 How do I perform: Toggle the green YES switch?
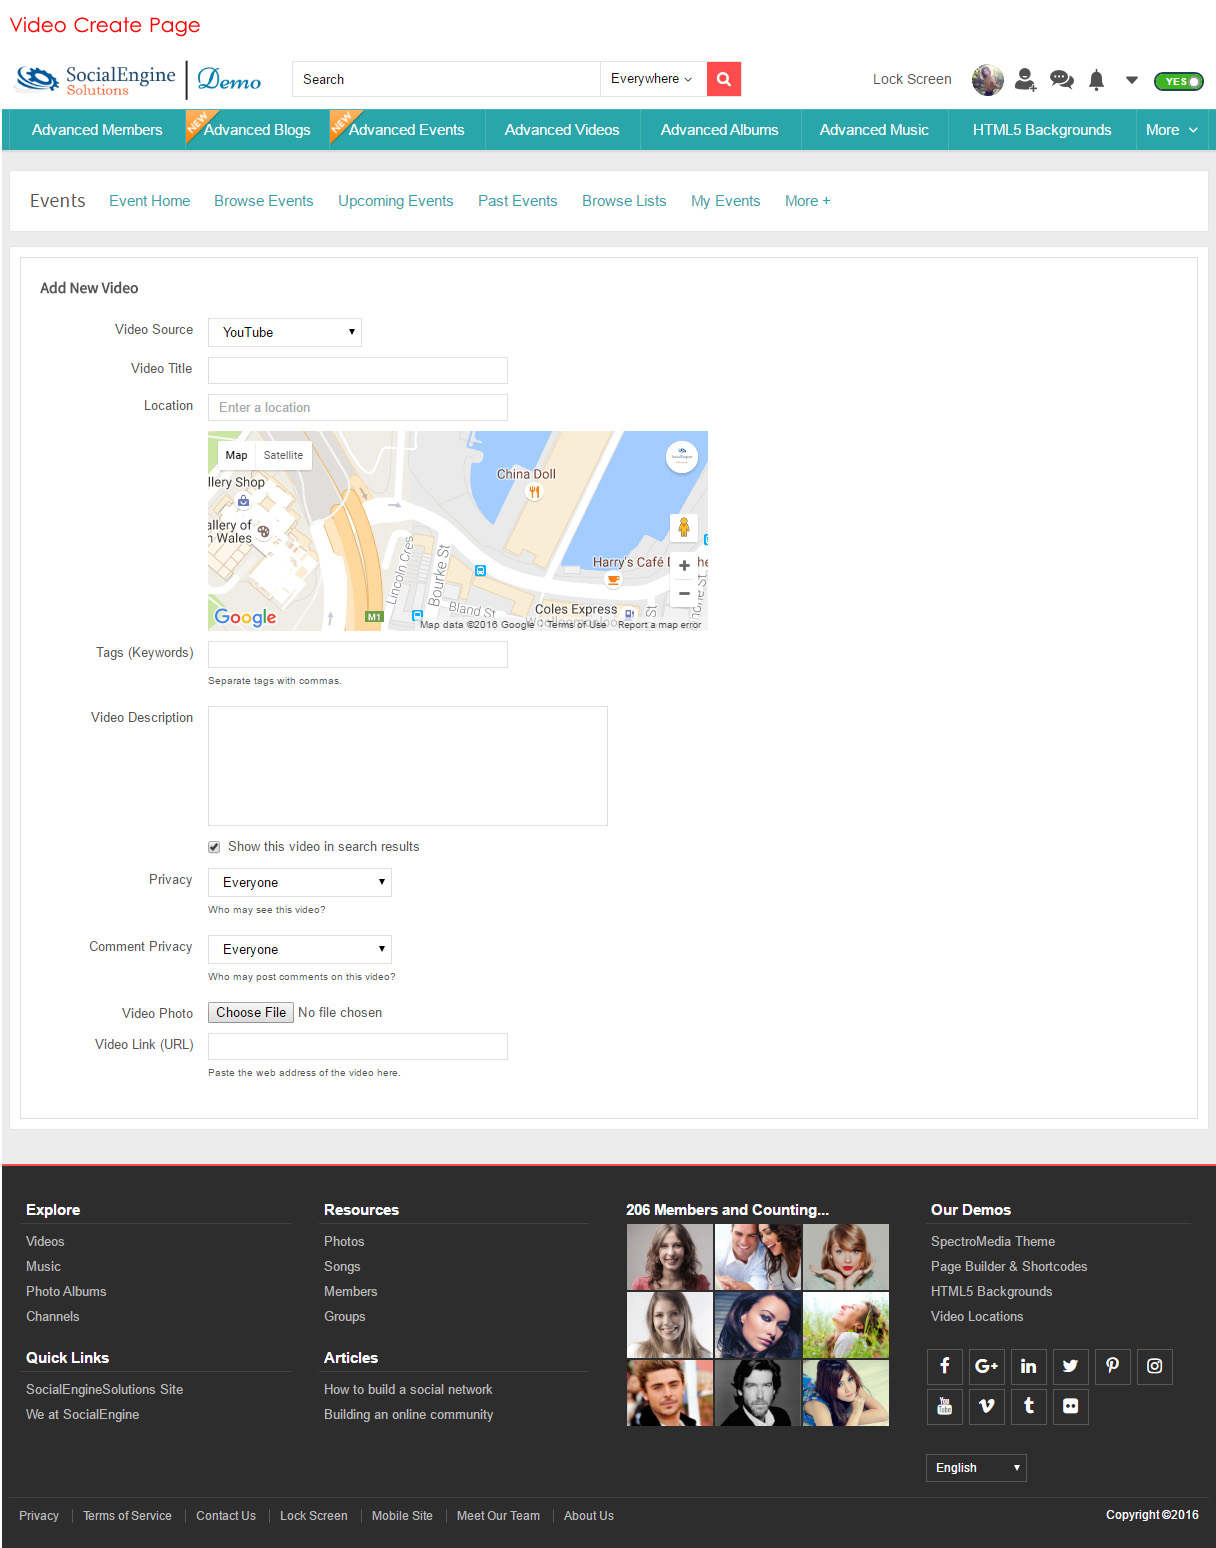point(1178,81)
